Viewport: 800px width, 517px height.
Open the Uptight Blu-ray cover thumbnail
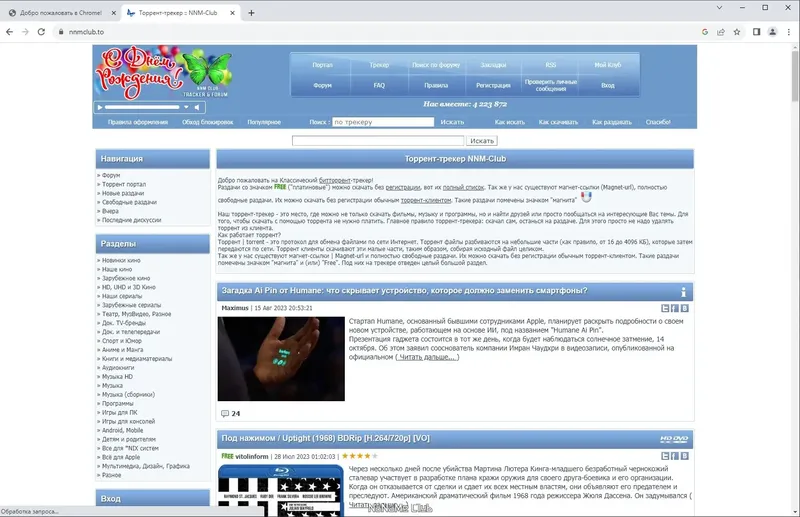click(x=281, y=490)
